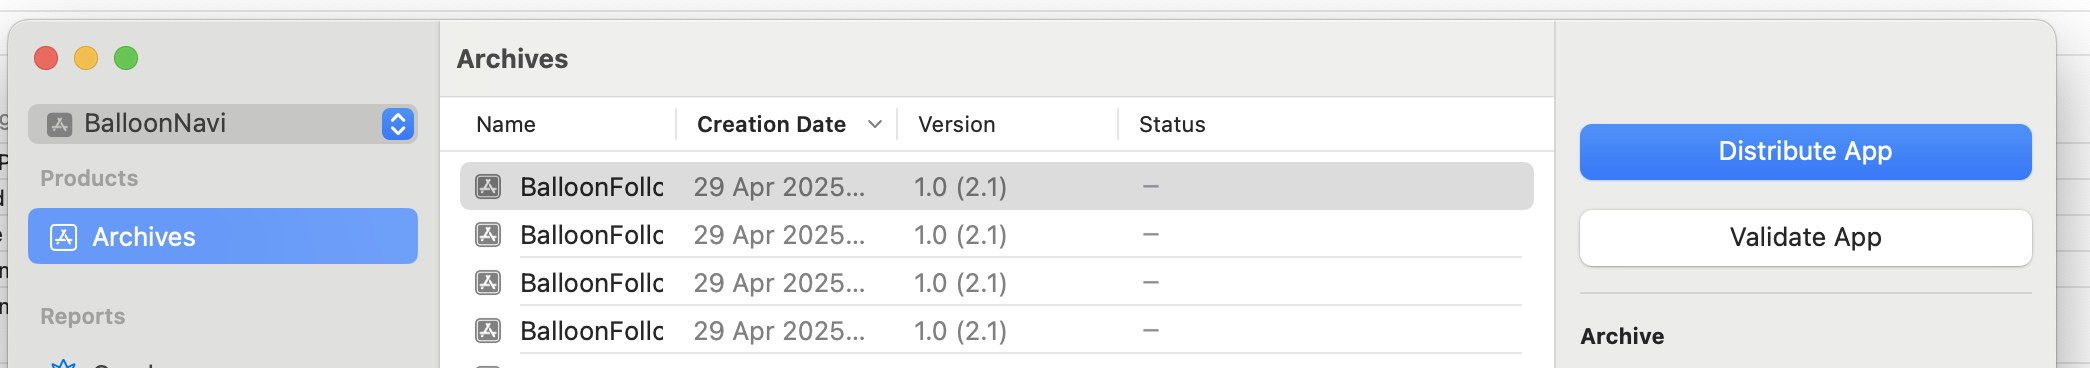2090x368 pixels.
Task: Select Archives in the sidebar
Action: (x=223, y=236)
